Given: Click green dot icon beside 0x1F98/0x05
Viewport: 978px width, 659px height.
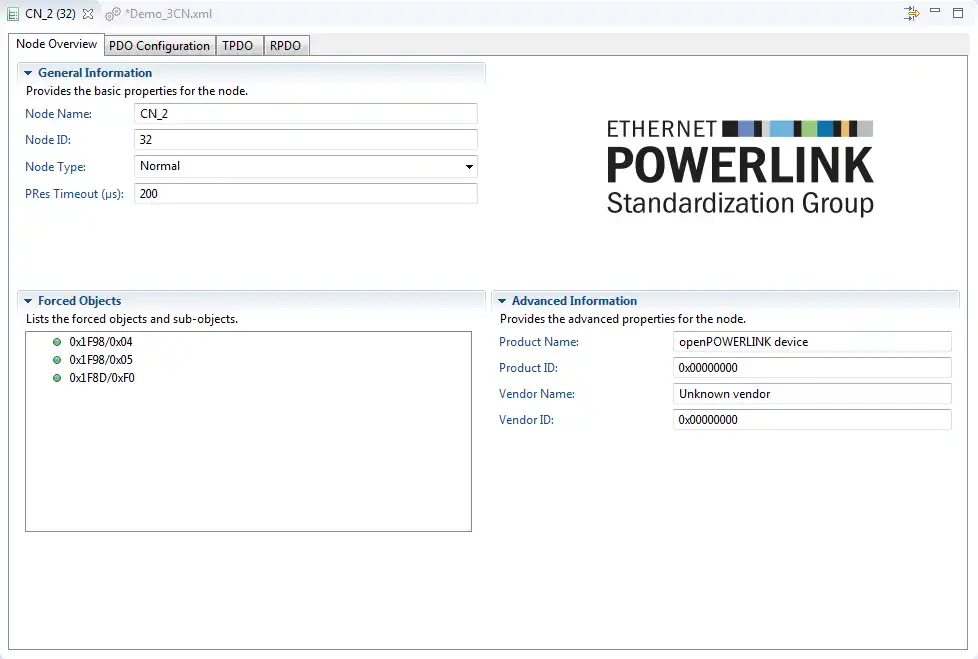Looking at the screenshot, I should [x=57, y=360].
